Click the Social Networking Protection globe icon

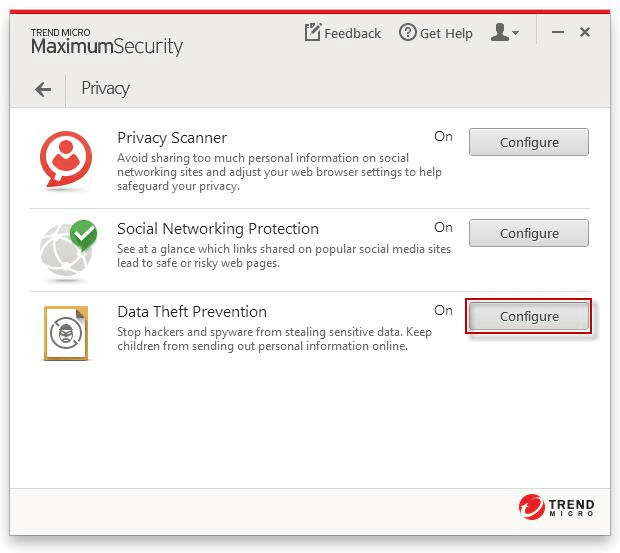(x=68, y=250)
